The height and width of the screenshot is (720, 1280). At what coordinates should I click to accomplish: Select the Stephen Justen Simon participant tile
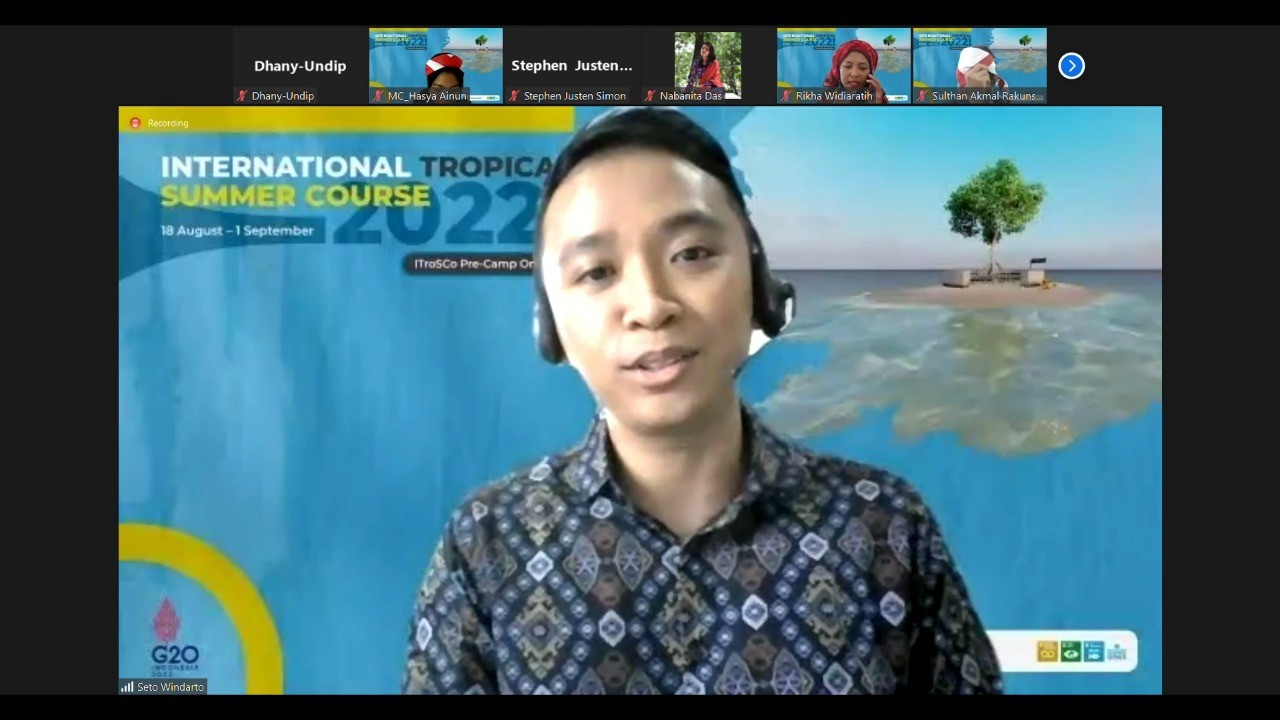point(572,62)
